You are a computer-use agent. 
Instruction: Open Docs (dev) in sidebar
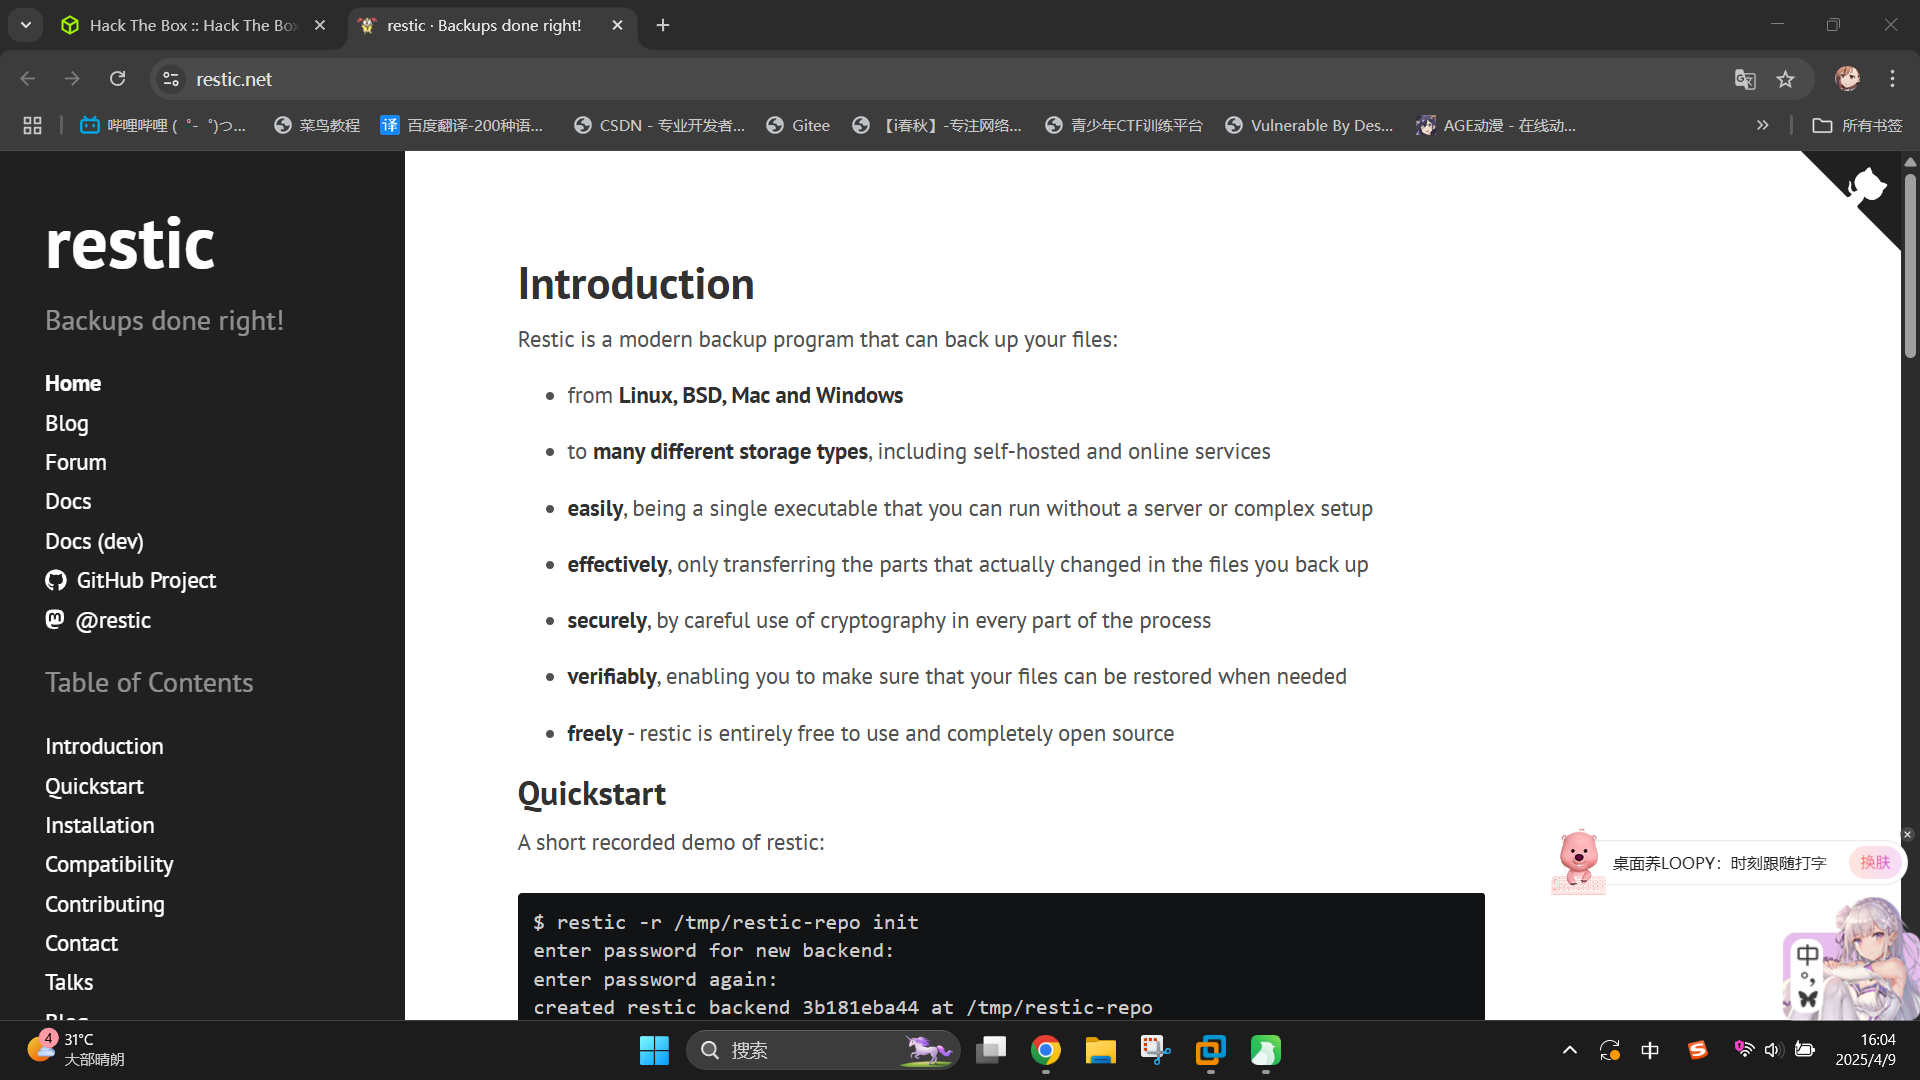tap(94, 541)
